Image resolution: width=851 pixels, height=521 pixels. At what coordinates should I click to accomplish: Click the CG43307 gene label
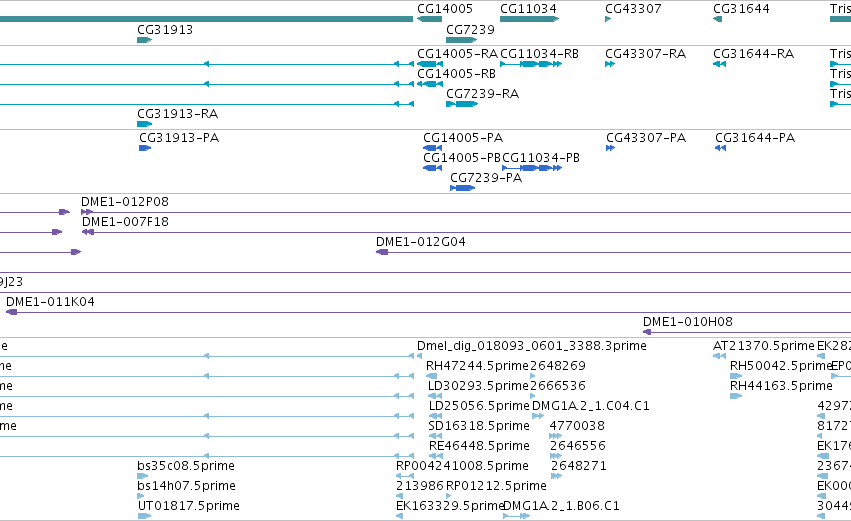[x=633, y=9]
